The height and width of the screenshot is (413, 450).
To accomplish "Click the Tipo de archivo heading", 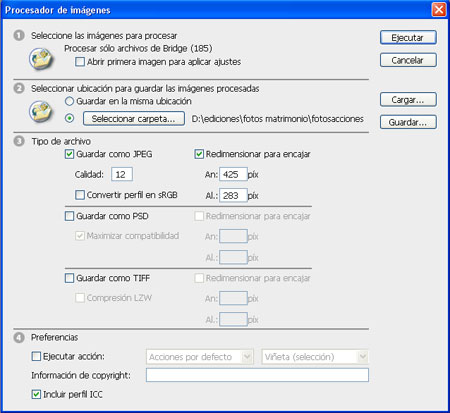I will pos(61,141).
